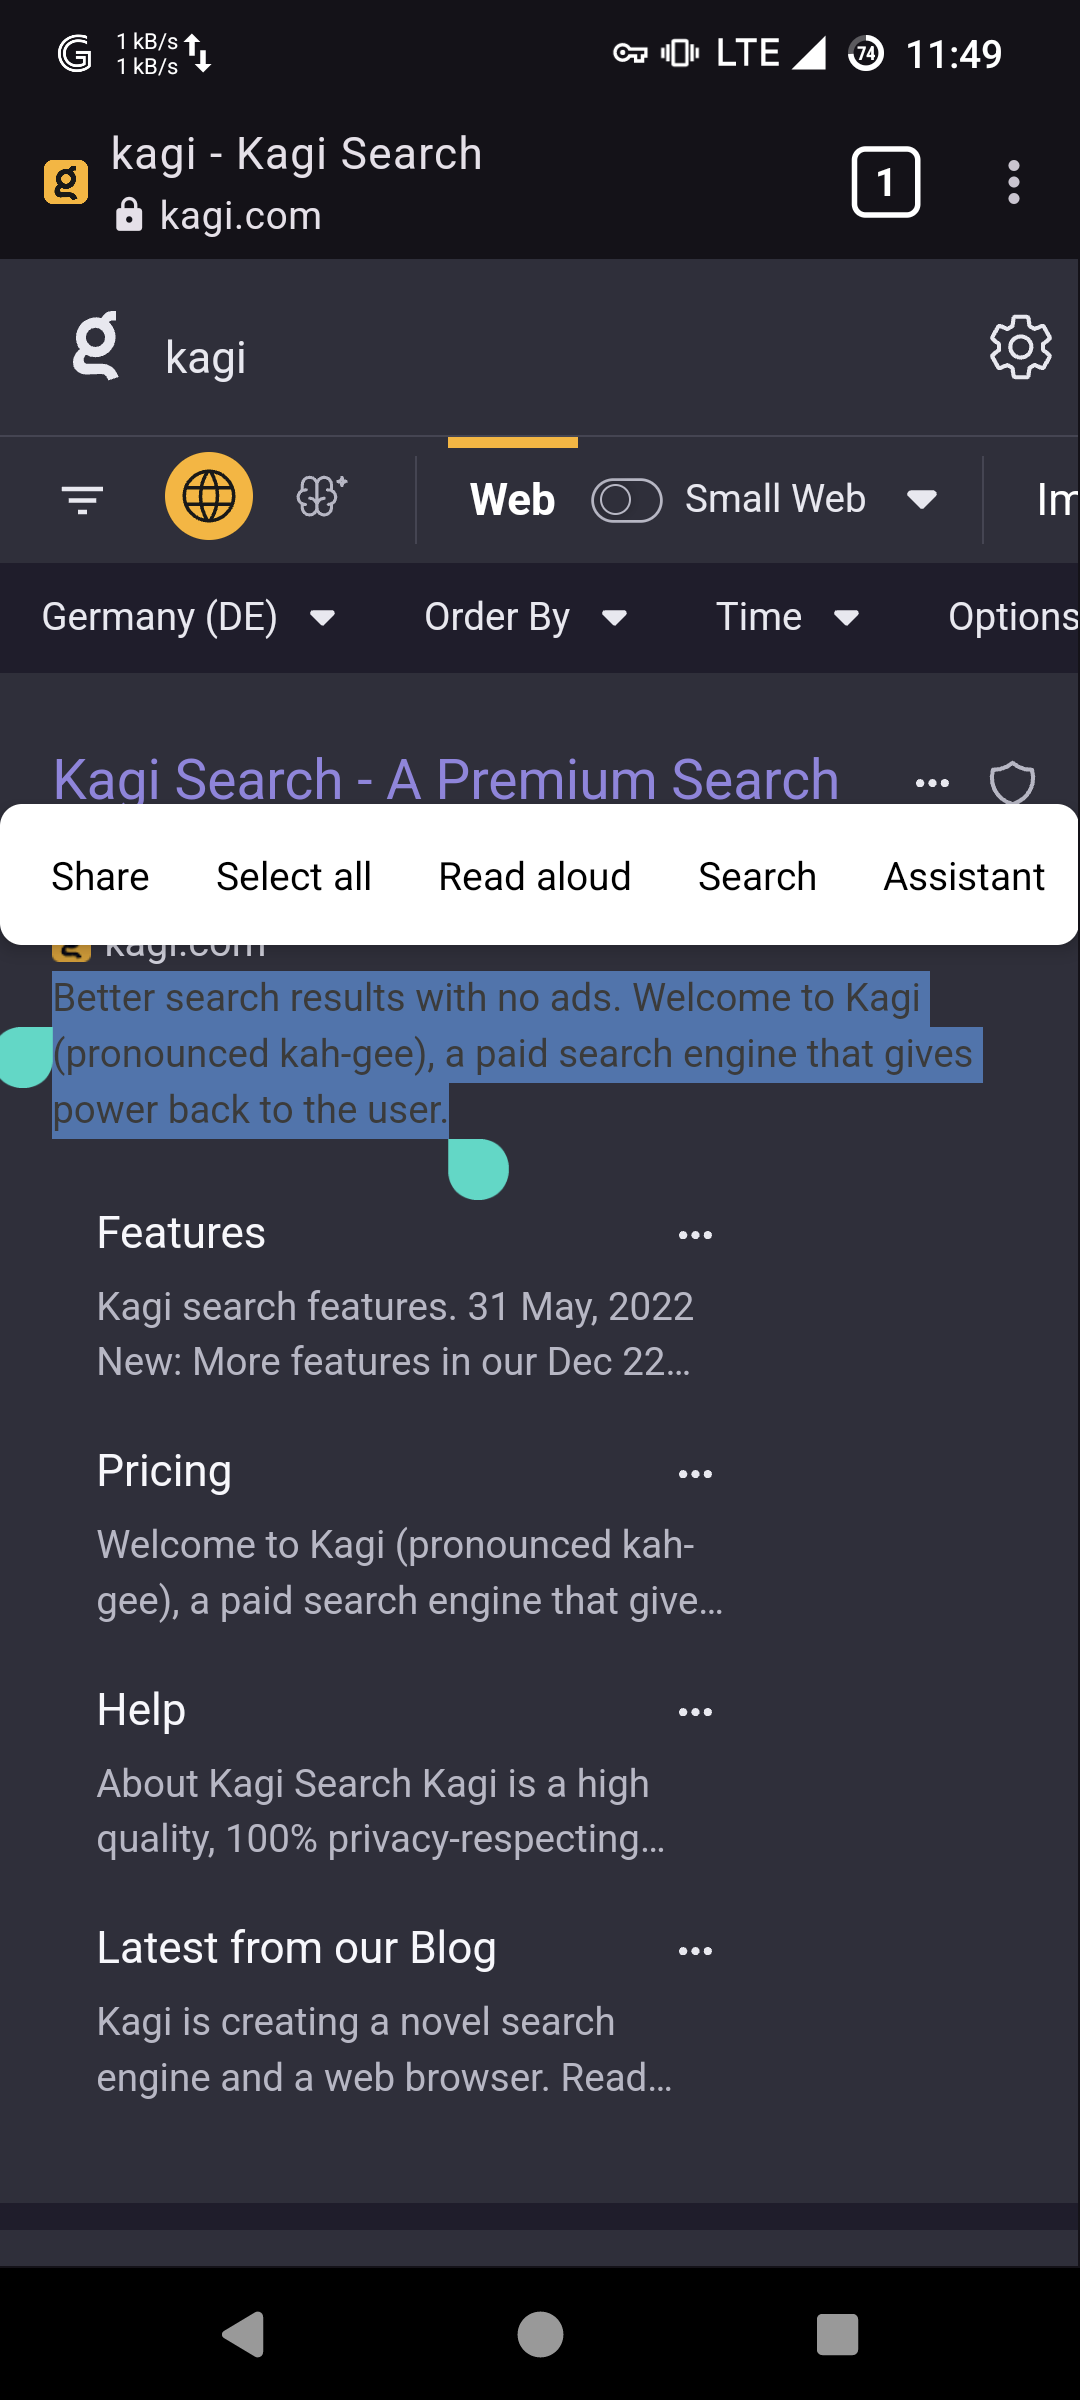Click the shield icon beside result title
The height and width of the screenshot is (2400, 1080).
coord(1012,783)
